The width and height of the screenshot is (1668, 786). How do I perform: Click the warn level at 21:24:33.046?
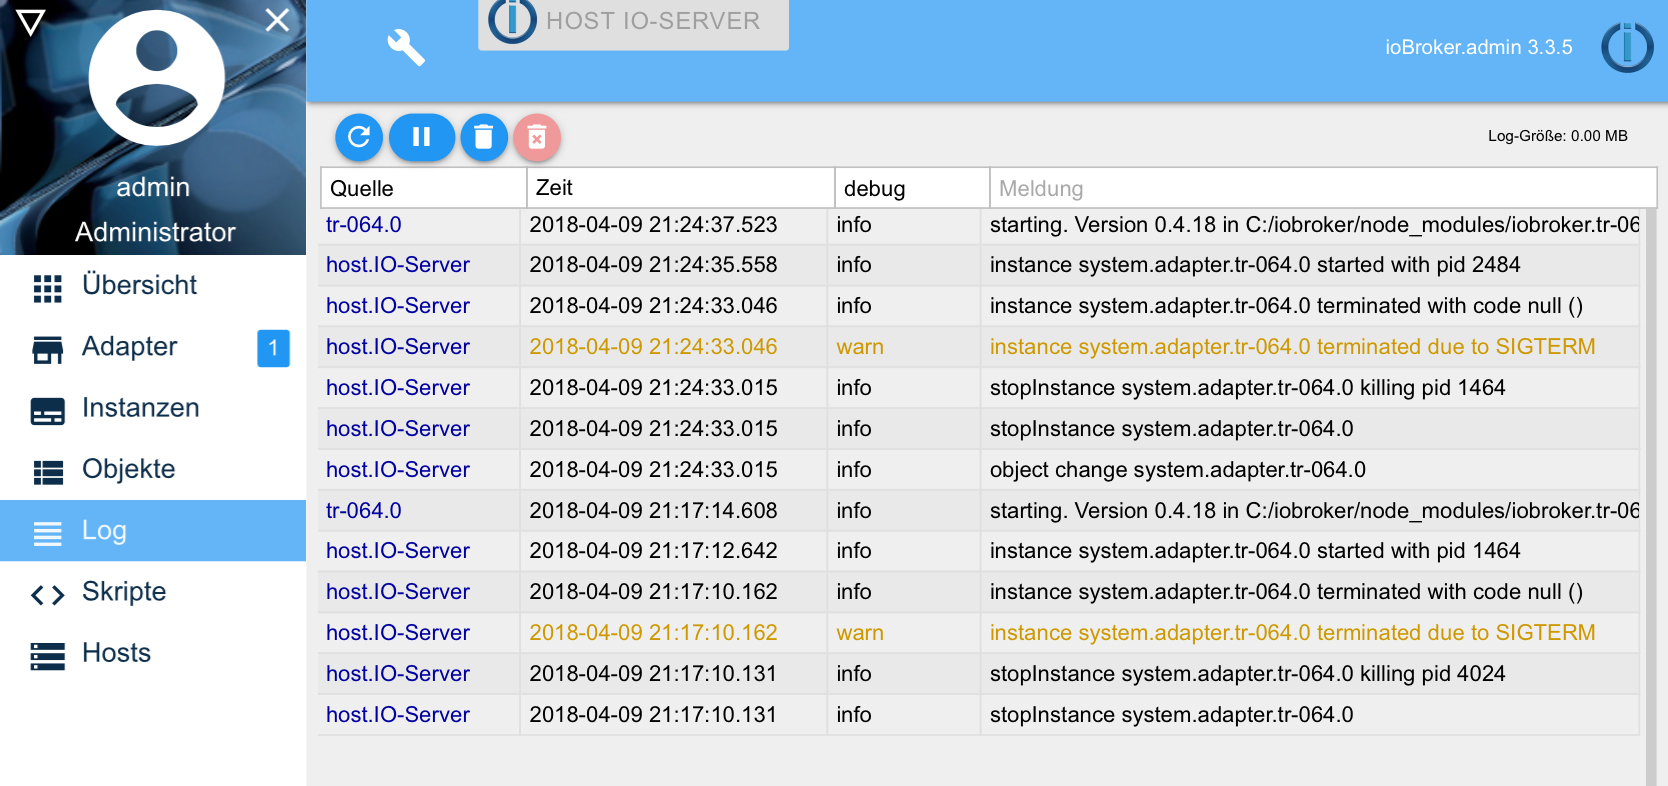860,347
